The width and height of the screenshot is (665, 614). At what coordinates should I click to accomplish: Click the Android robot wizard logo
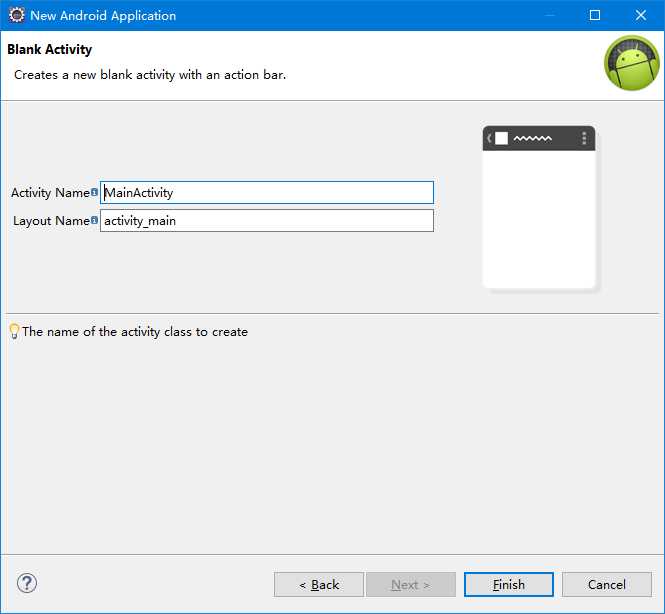tap(631, 63)
